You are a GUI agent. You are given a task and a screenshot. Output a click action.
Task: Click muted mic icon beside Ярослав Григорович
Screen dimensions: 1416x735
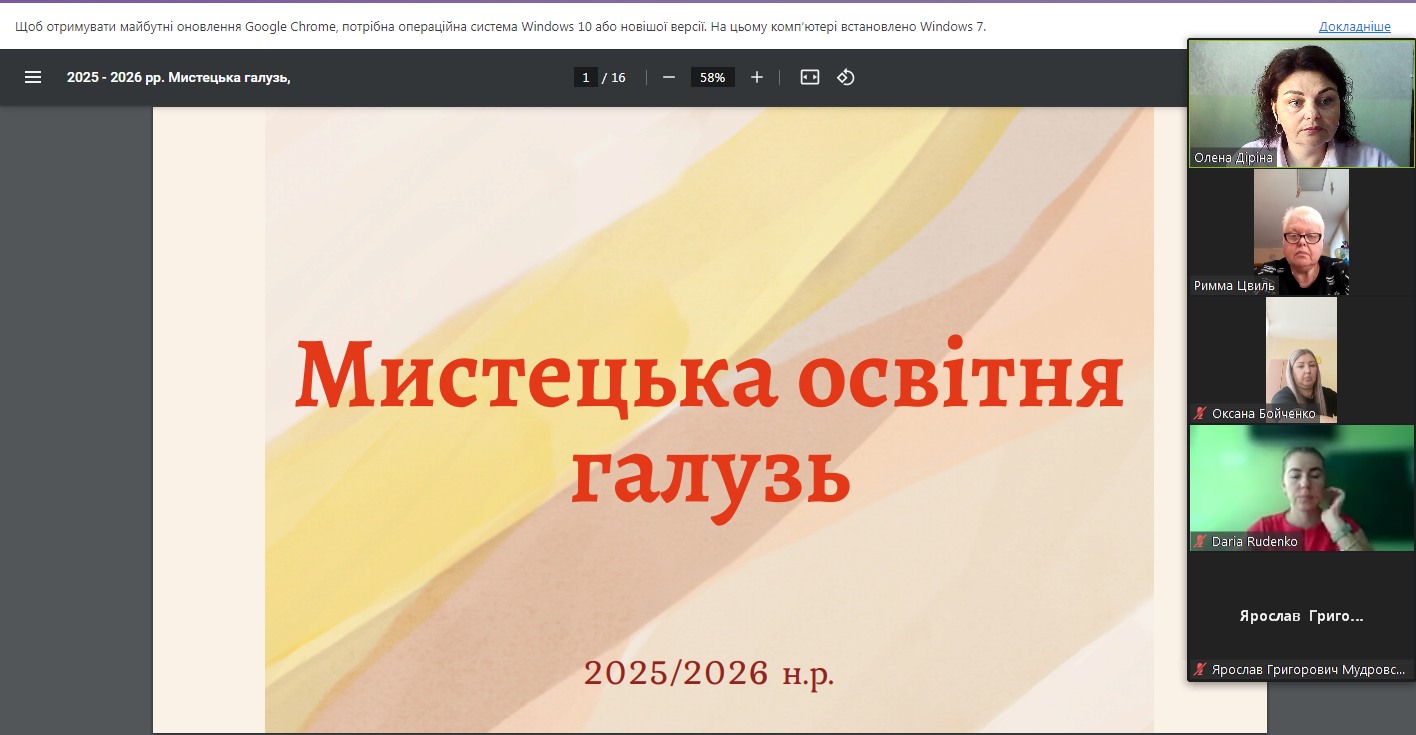click(x=1200, y=670)
